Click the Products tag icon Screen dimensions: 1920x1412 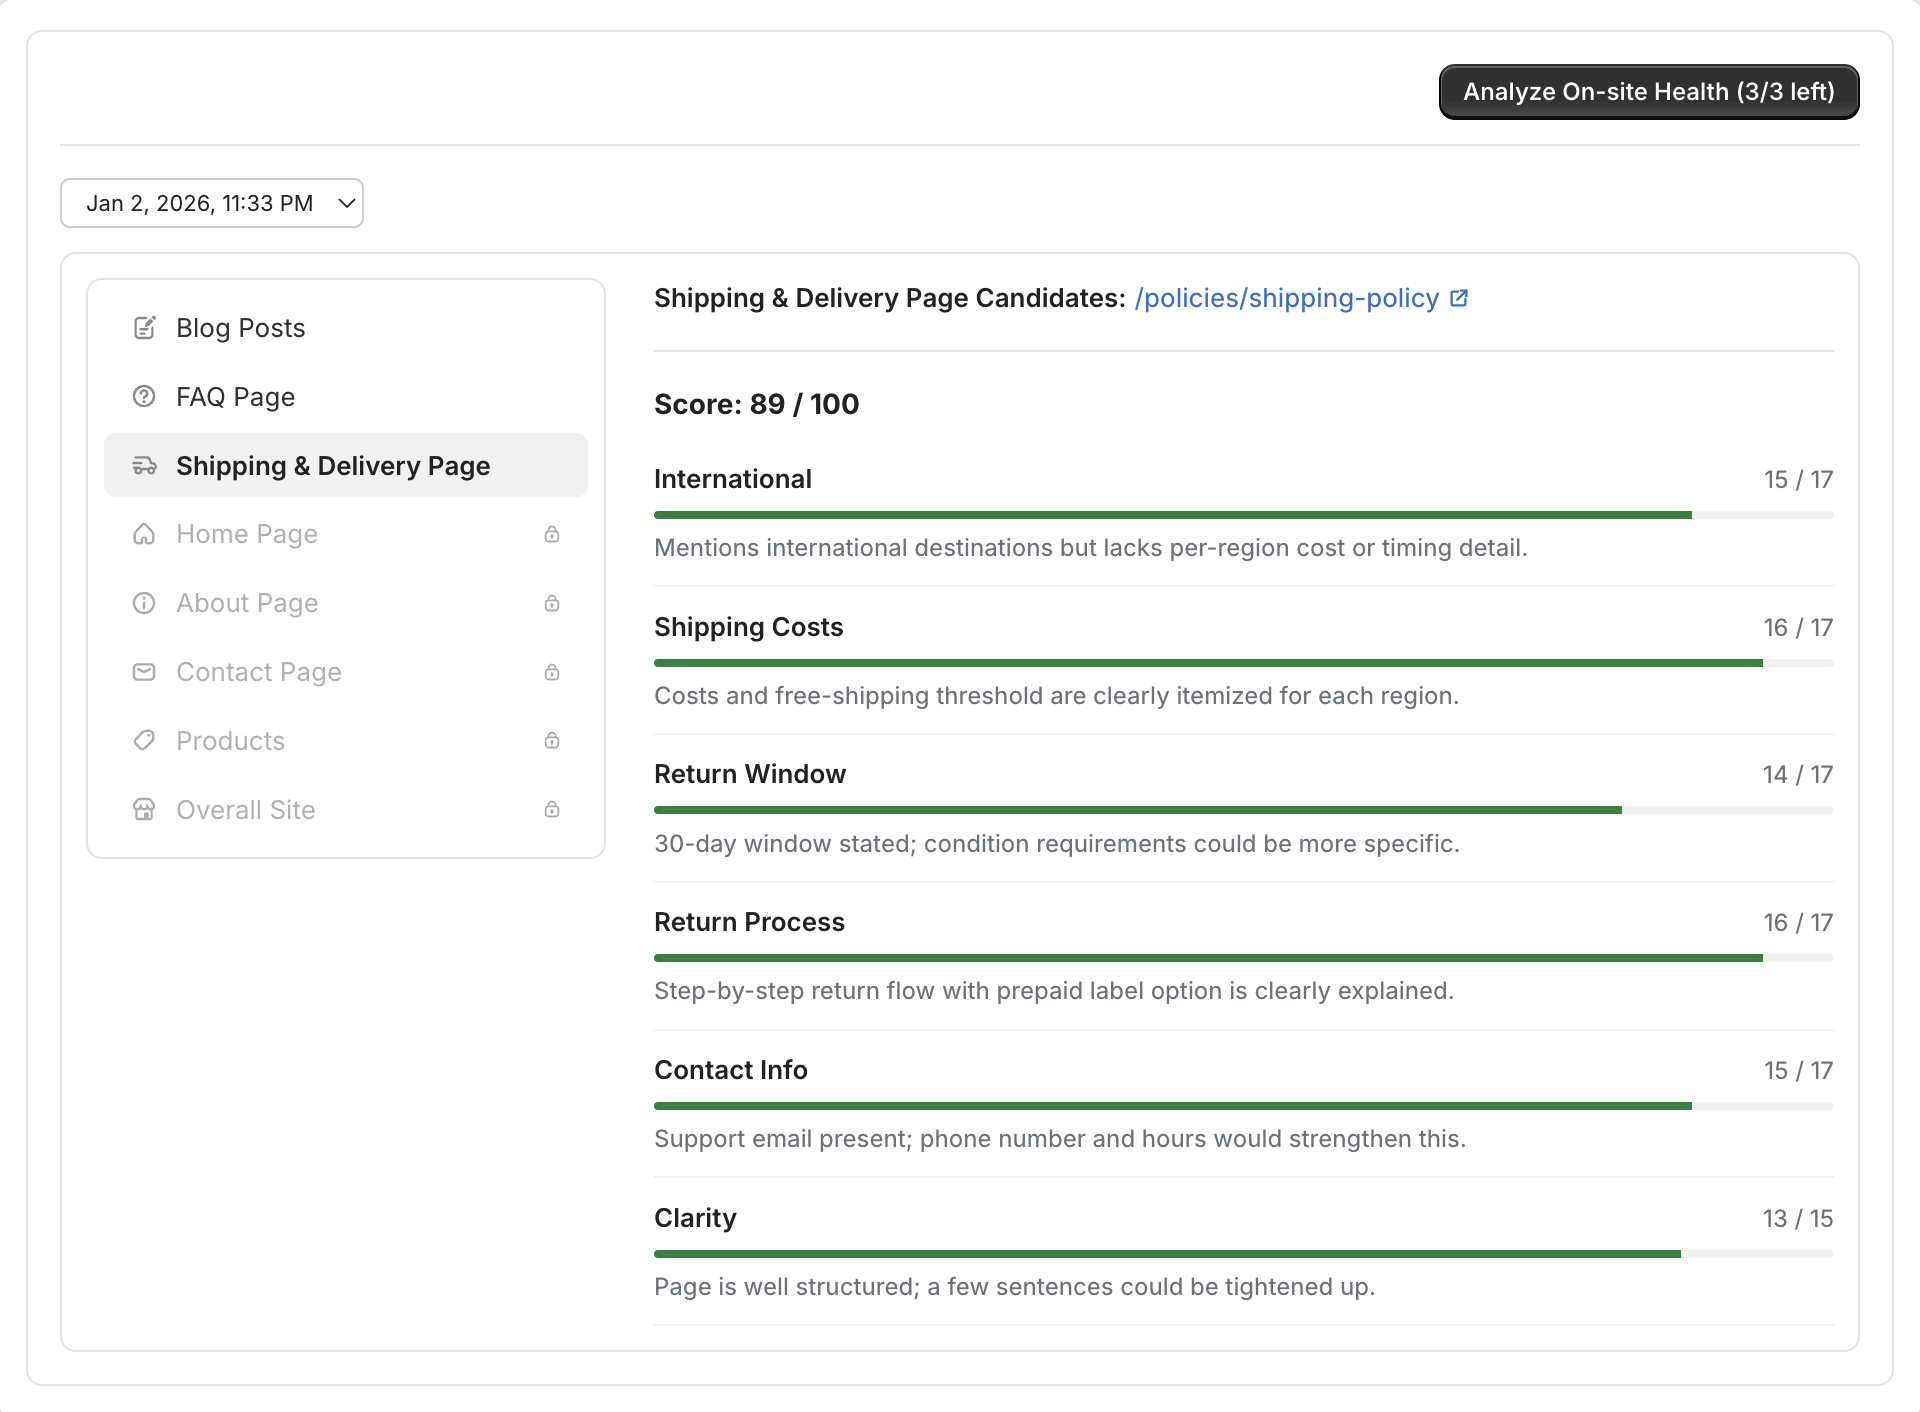(x=145, y=741)
